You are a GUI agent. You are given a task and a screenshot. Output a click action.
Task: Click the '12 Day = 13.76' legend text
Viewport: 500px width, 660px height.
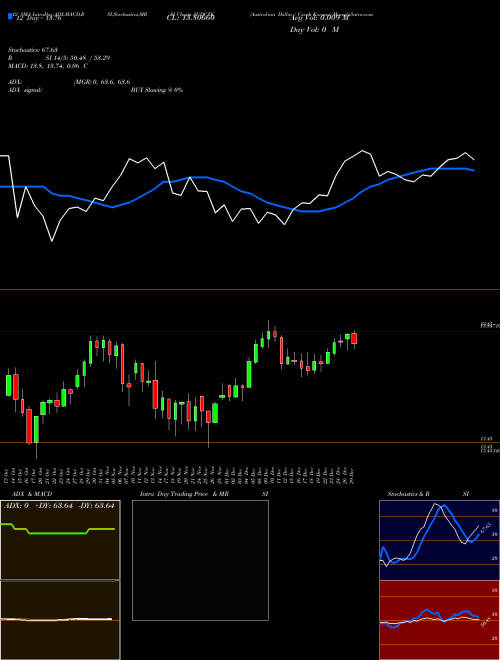39,18
